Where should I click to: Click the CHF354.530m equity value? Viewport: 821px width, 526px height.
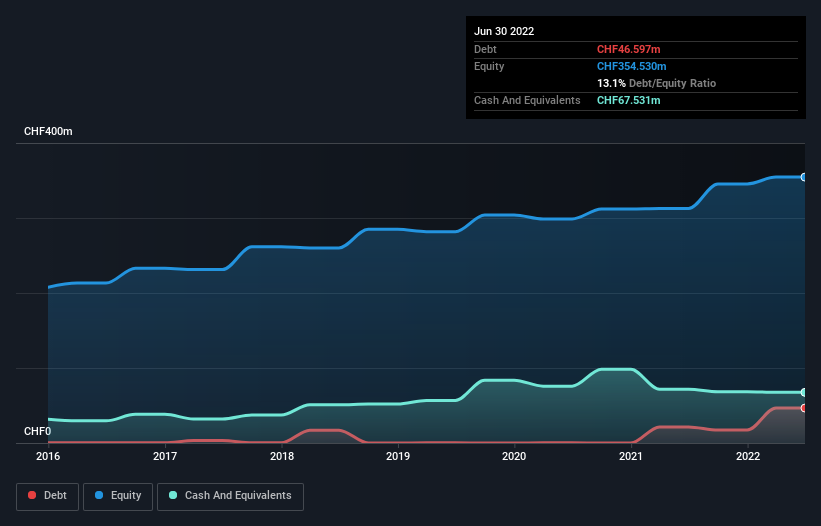(x=631, y=66)
